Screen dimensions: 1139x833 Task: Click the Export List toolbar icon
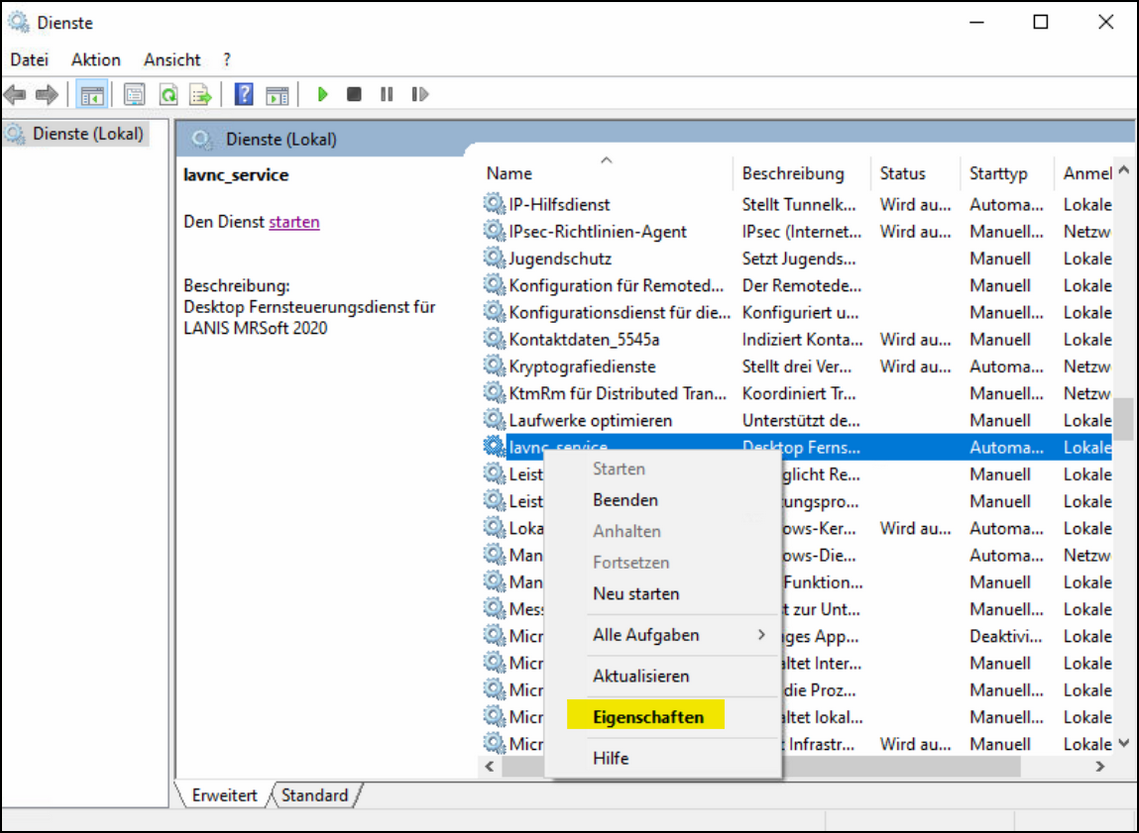[201, 95]
